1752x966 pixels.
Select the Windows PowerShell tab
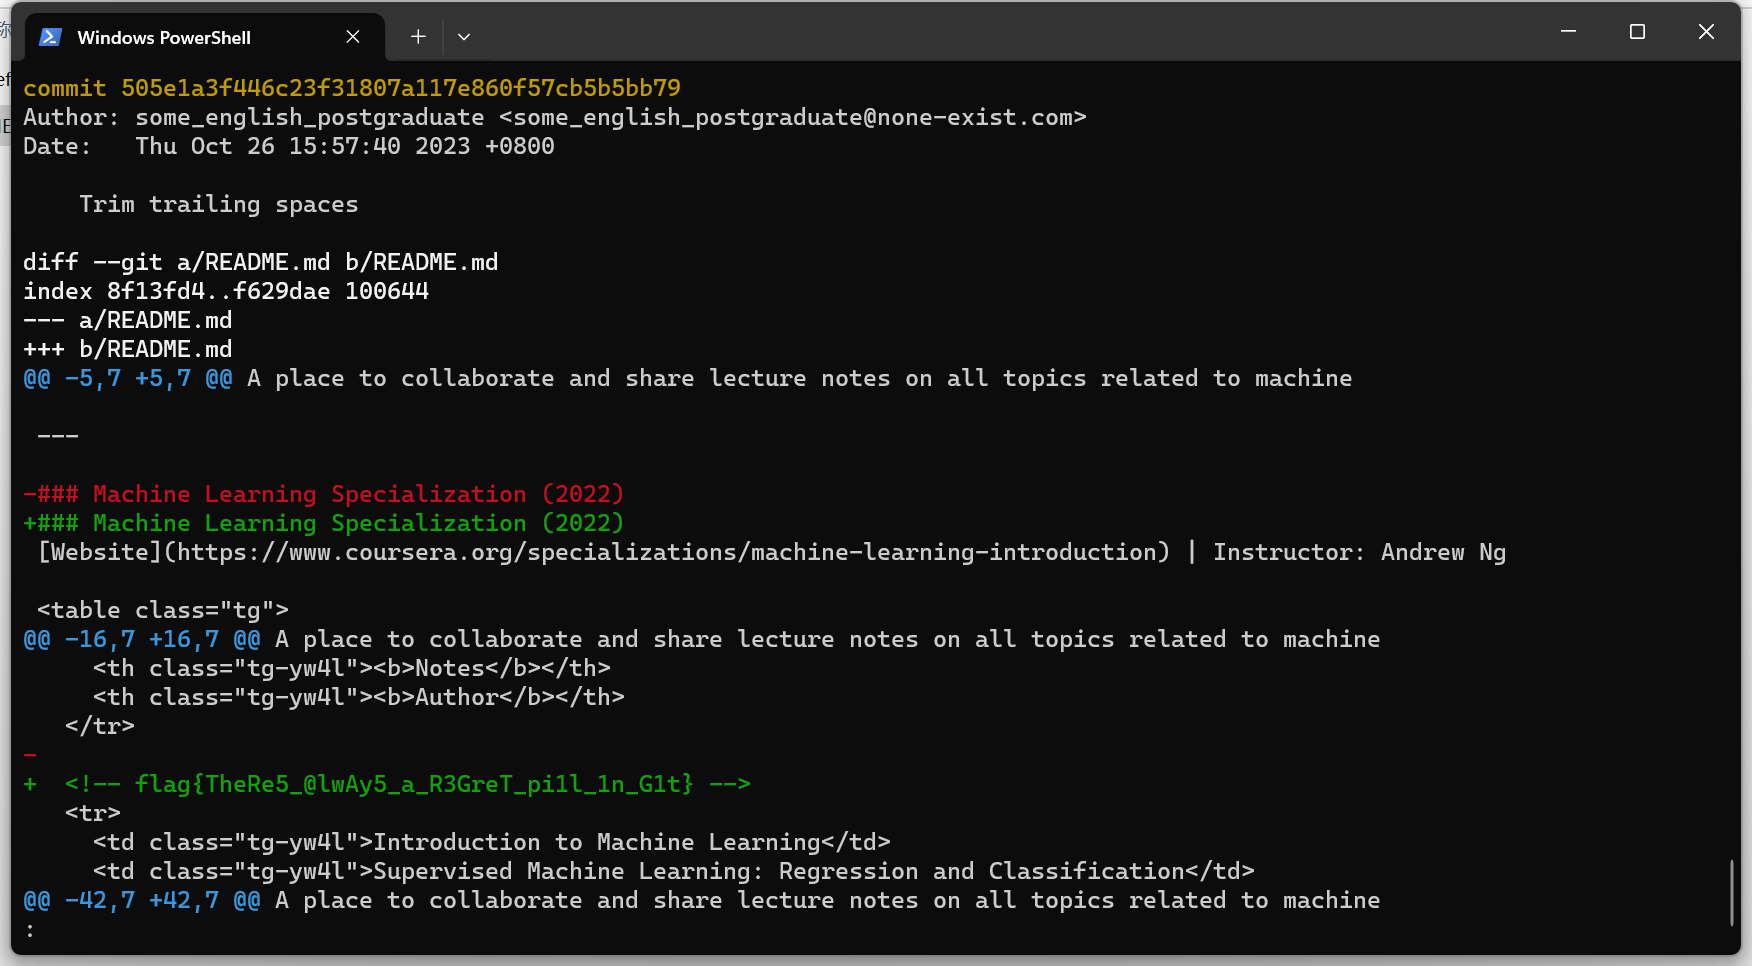click(205, 37)
